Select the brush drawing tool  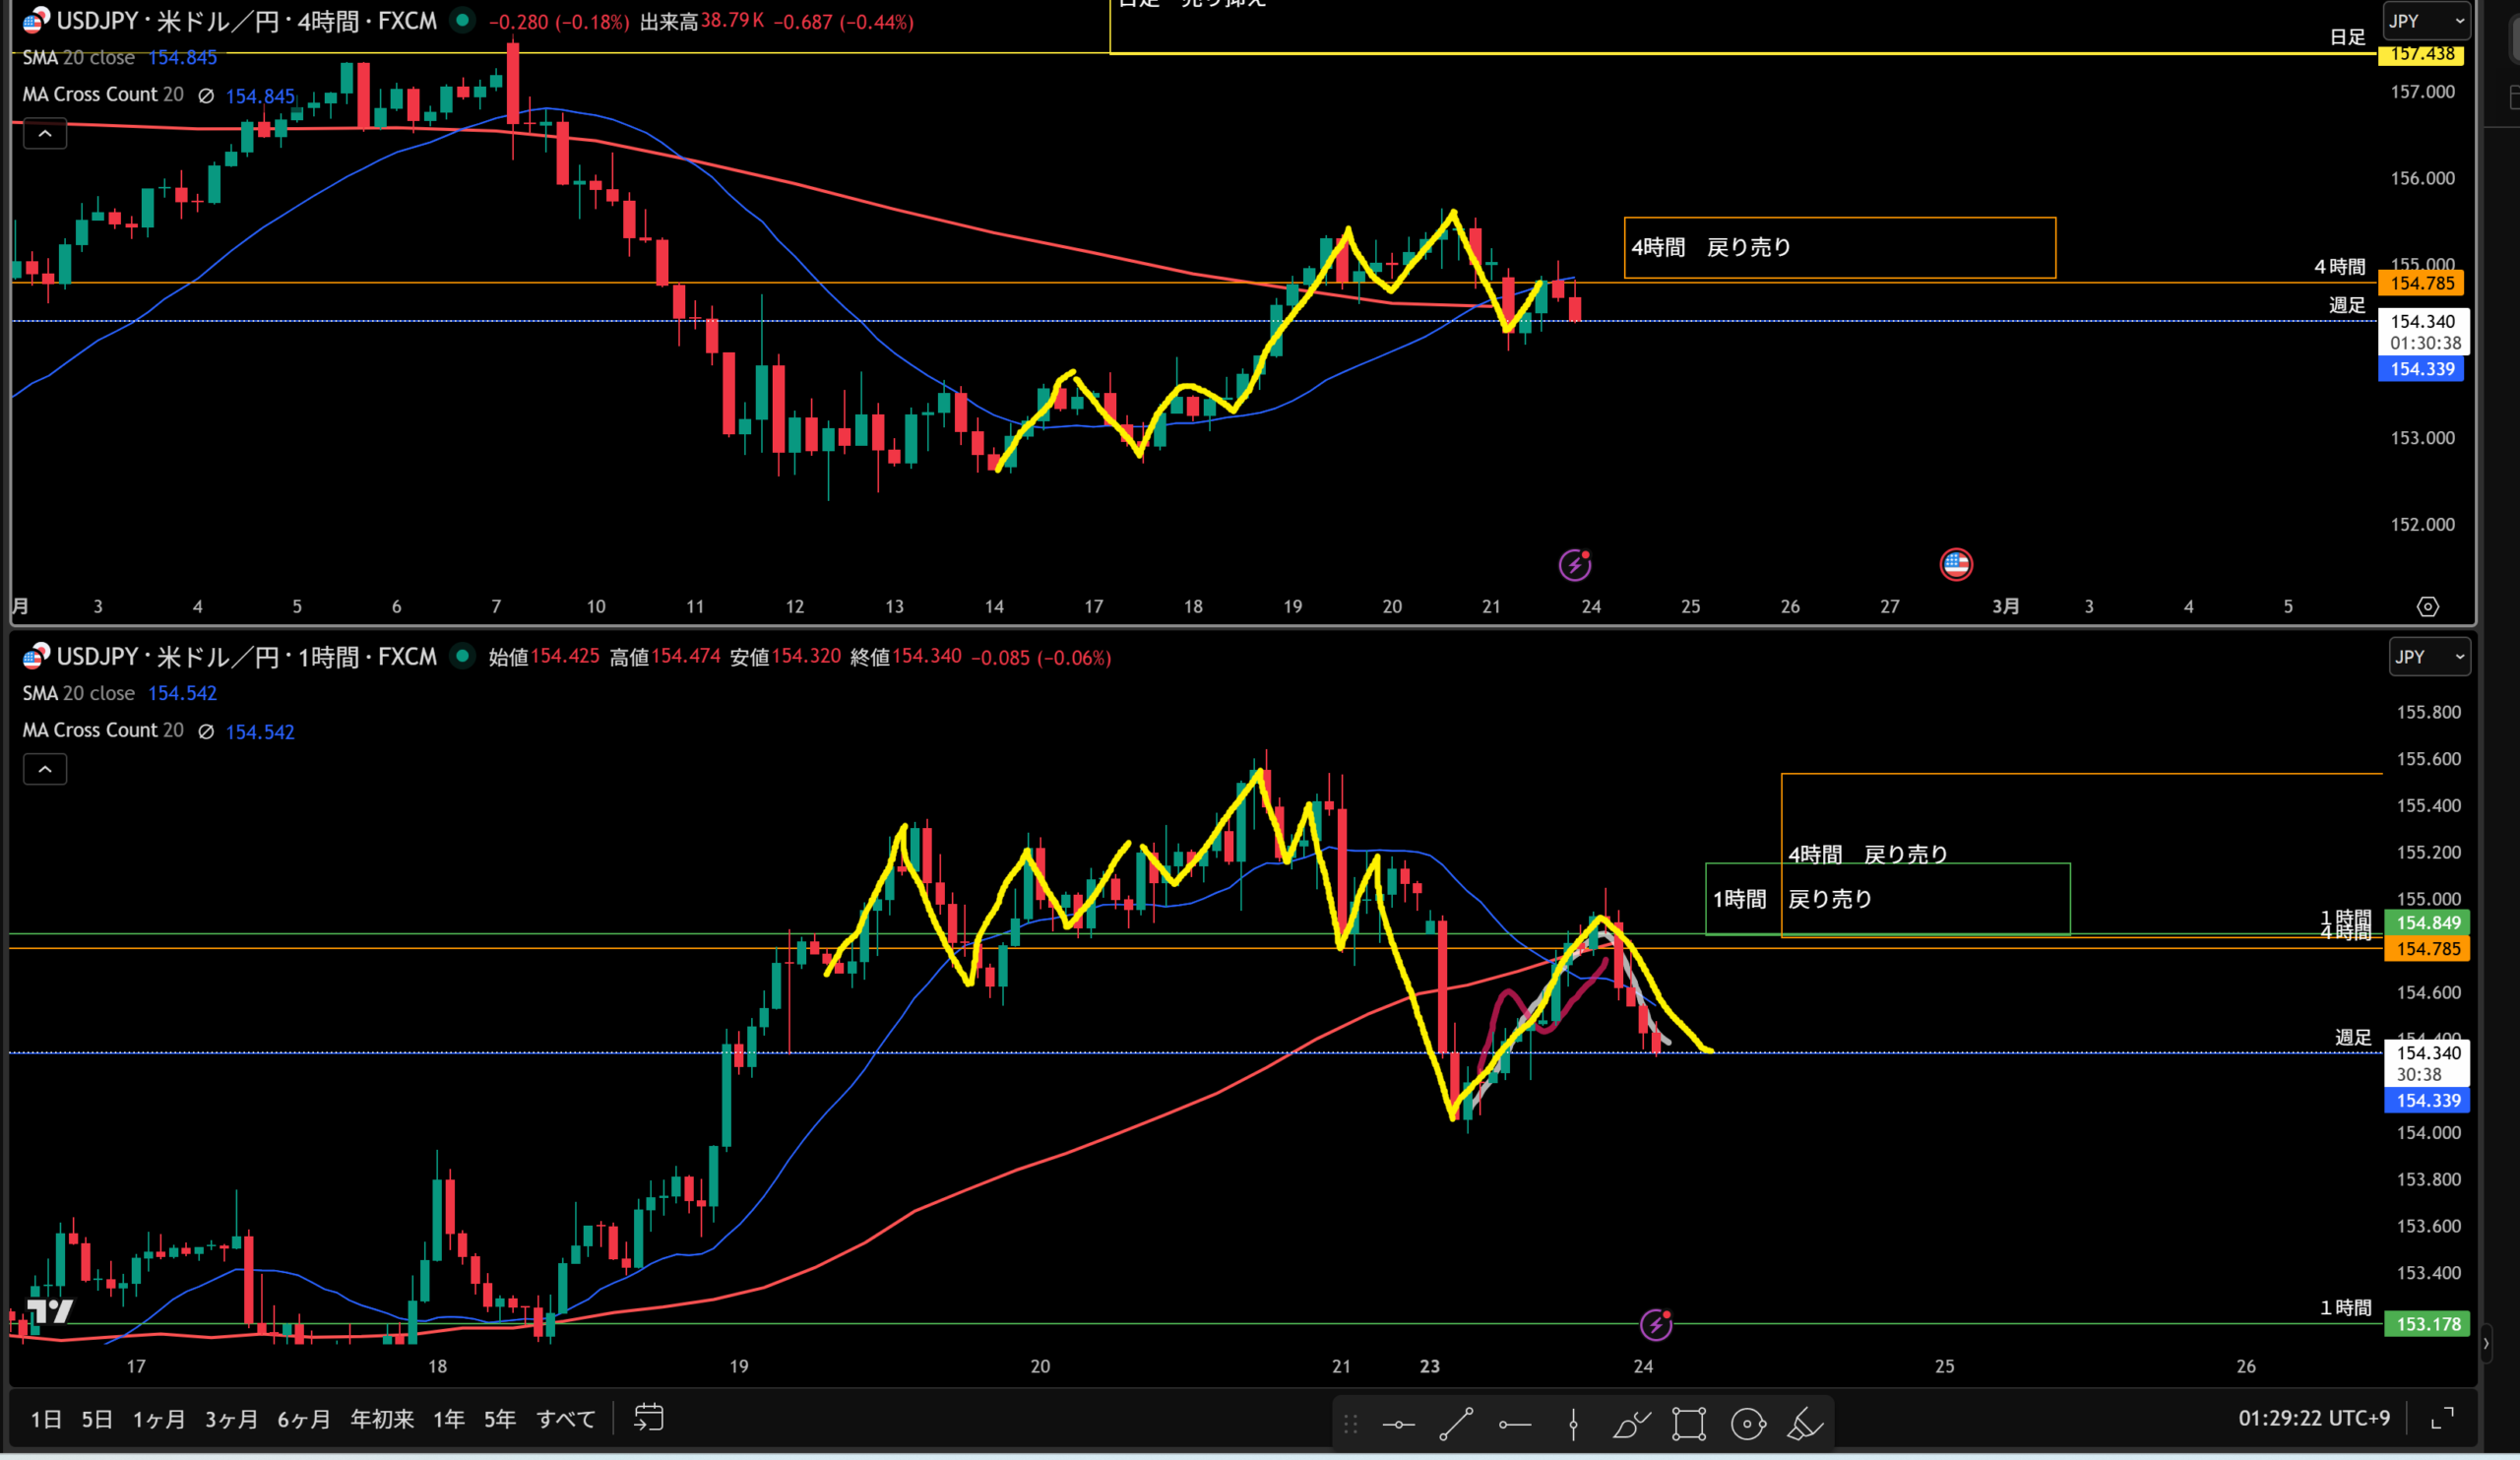pos(1631,1424)
